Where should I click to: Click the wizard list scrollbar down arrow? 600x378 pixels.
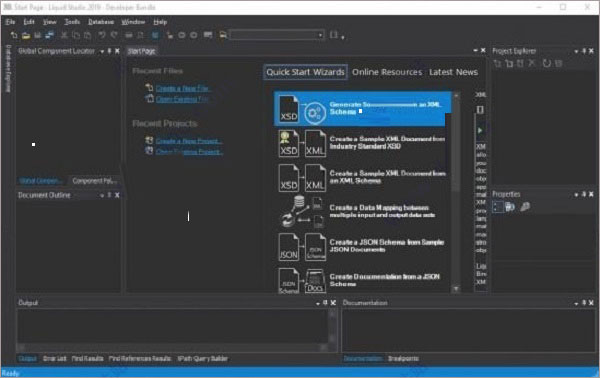click(x=456, y=289)
